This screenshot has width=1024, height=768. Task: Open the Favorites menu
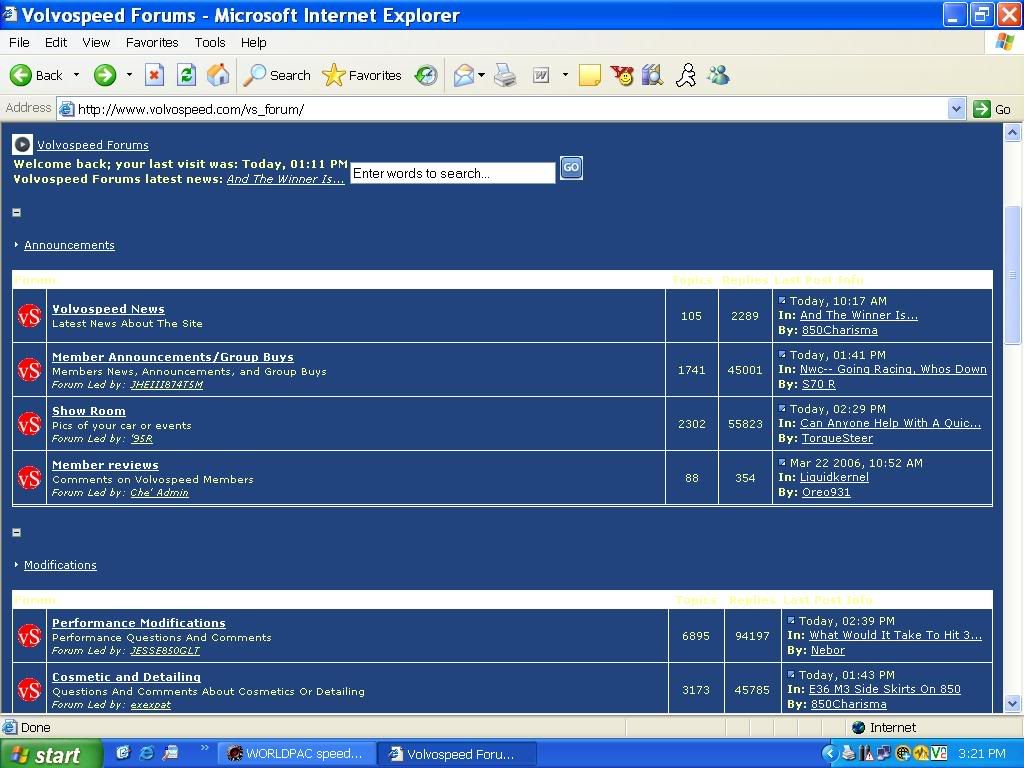[152, 42]
